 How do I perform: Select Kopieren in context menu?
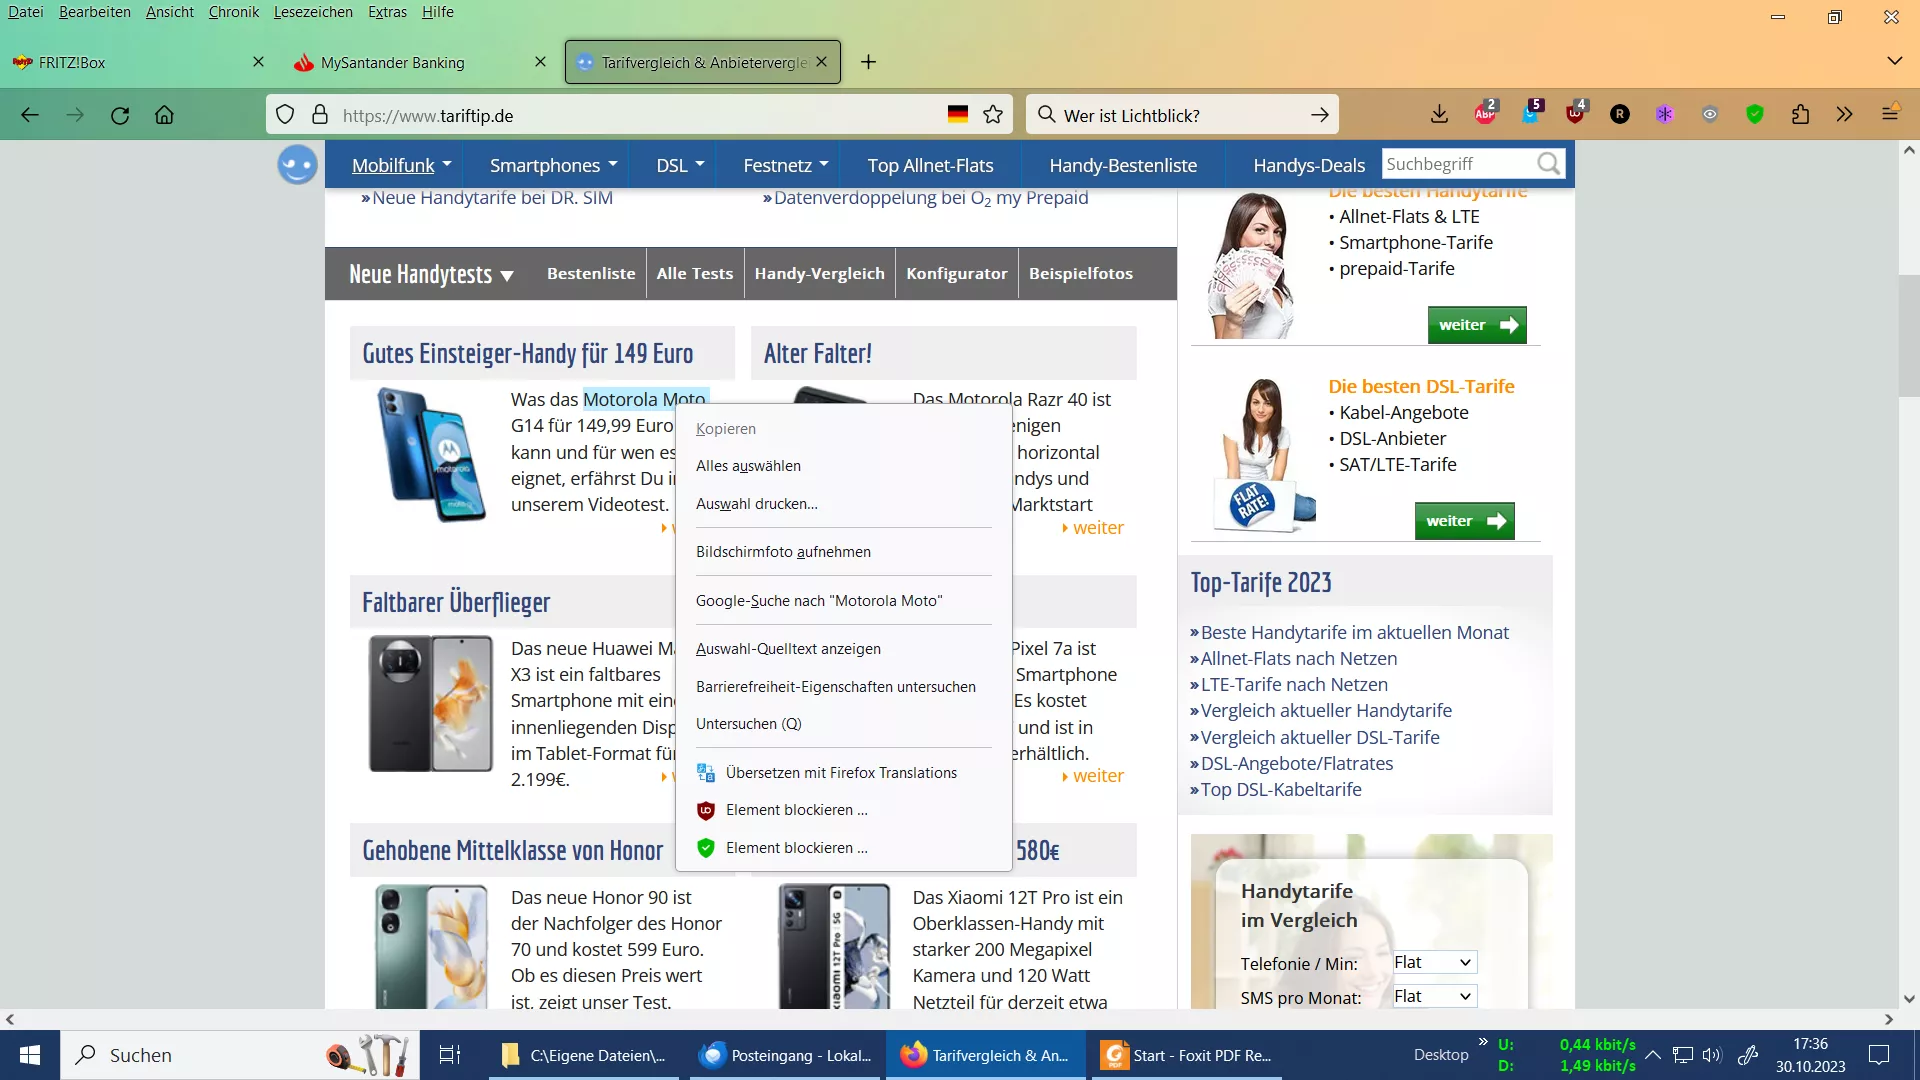coord(726,428)
